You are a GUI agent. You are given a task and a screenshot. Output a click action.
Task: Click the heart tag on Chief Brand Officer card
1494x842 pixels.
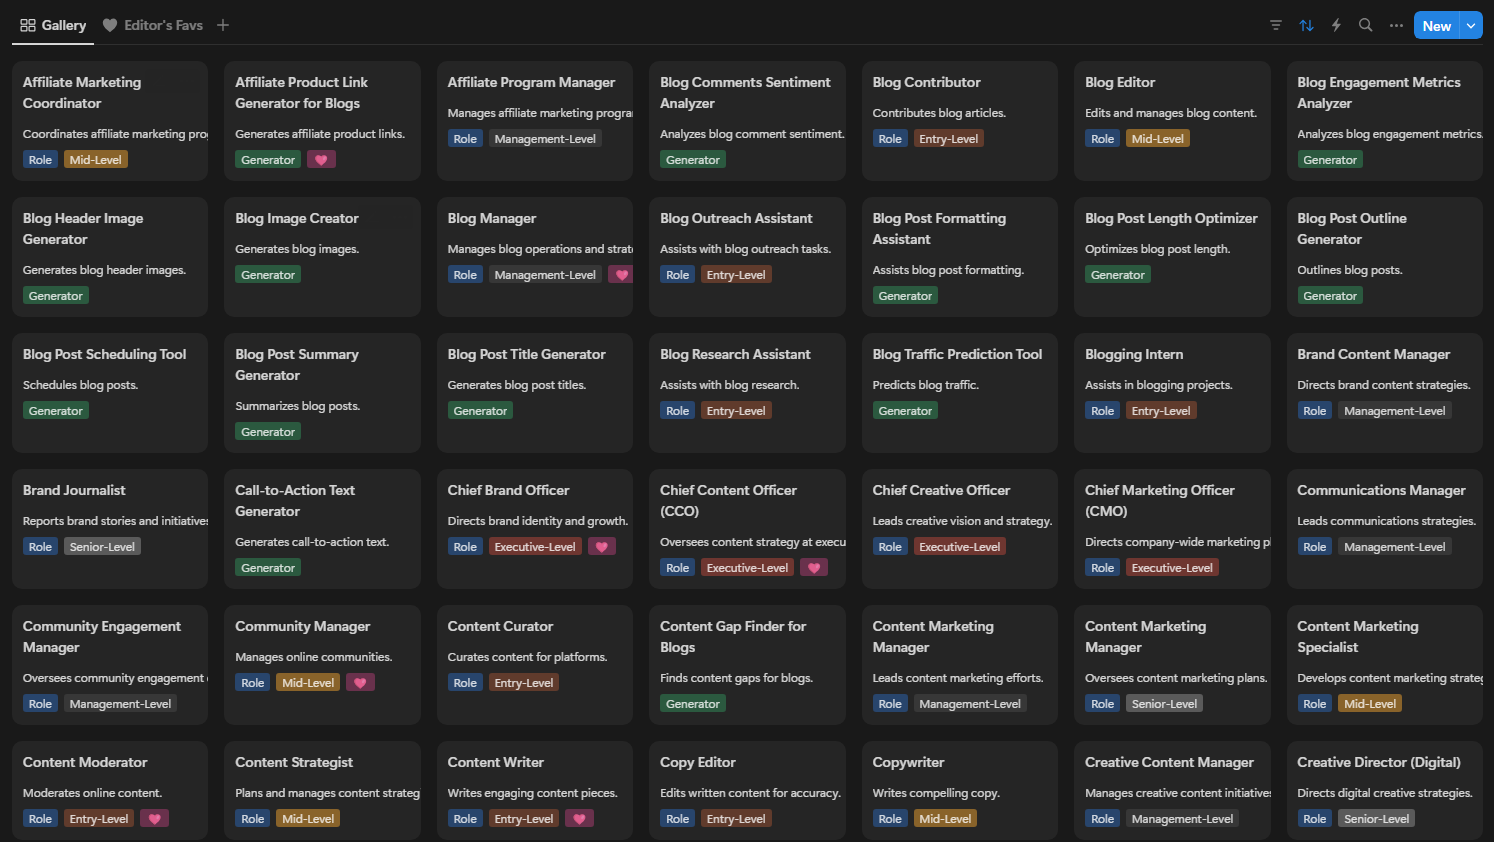pyautogui.click(x=601, y=547)
